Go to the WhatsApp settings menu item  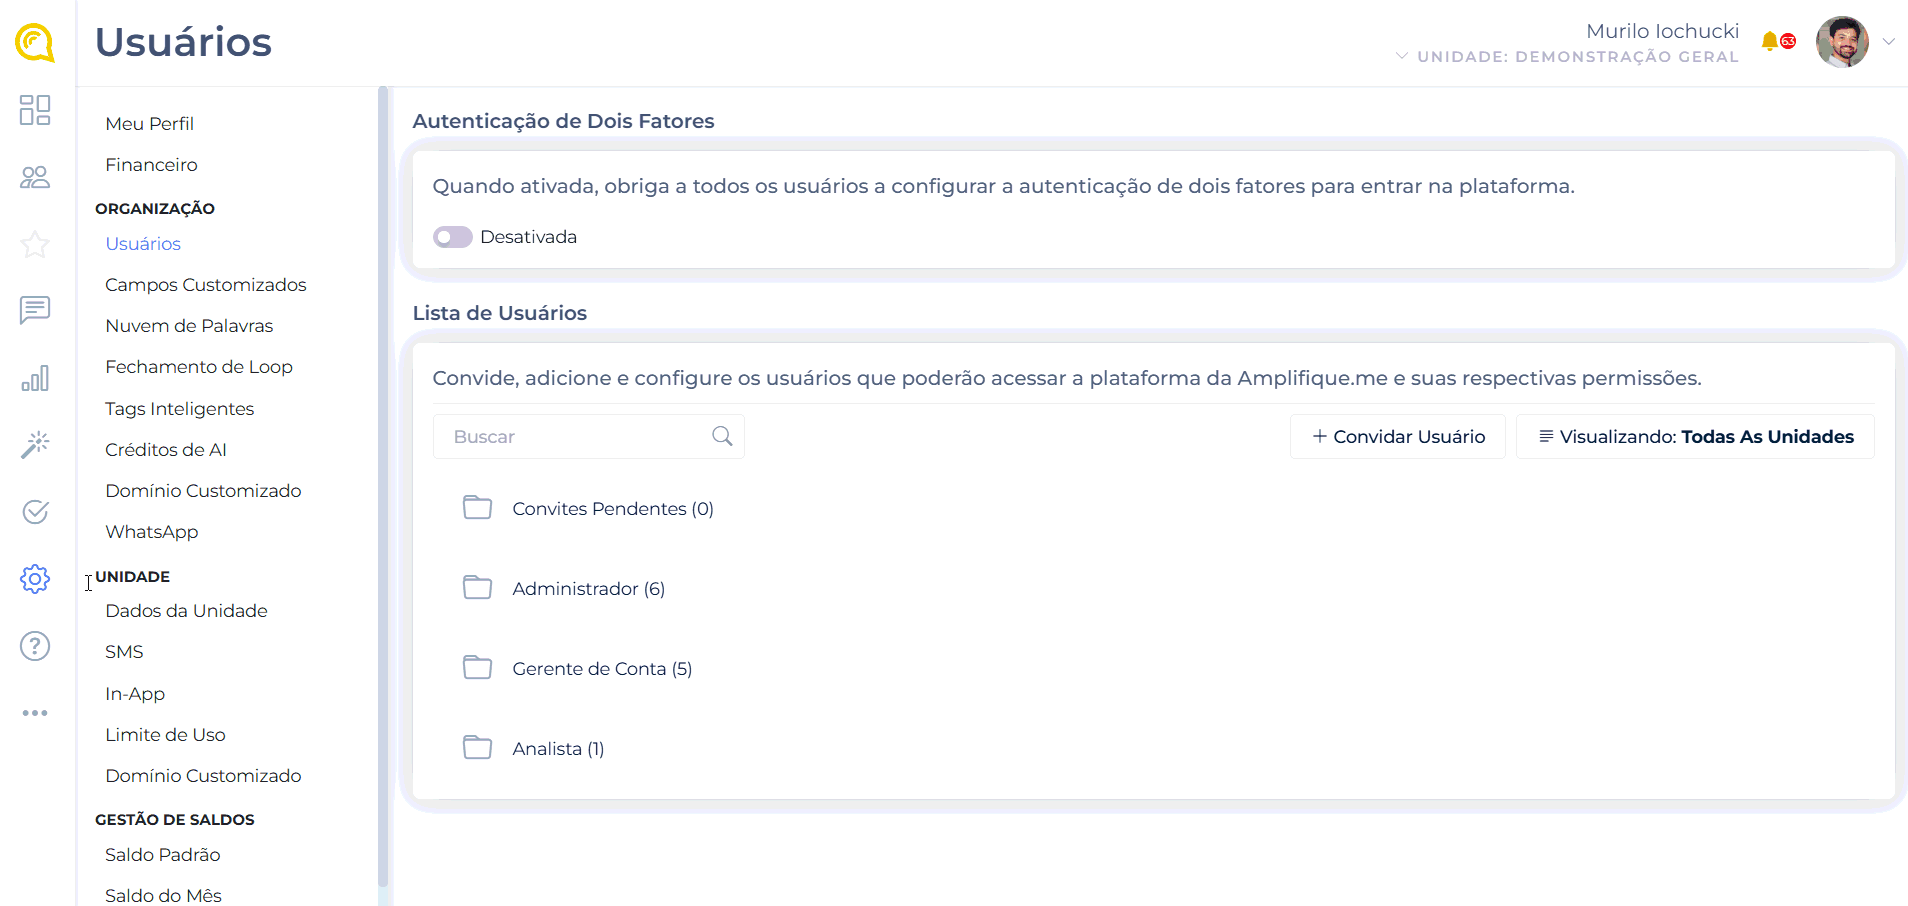click(152, 532)
